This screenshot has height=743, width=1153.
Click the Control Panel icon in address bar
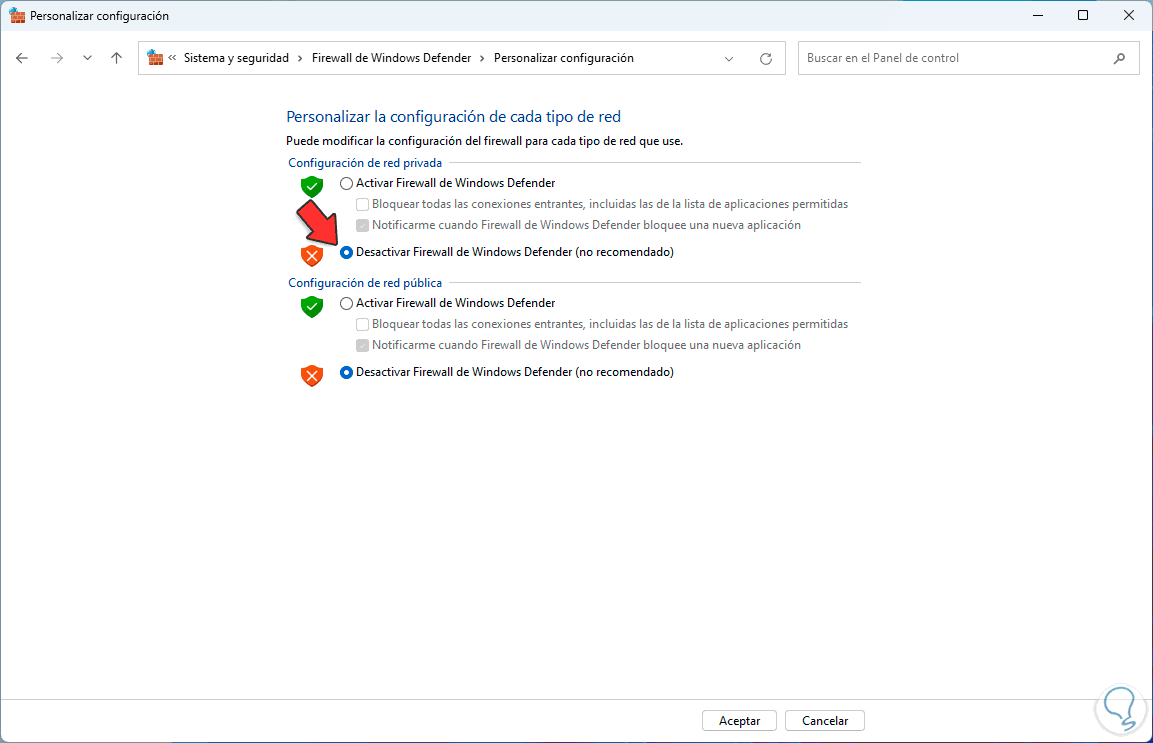pos(155,57)
